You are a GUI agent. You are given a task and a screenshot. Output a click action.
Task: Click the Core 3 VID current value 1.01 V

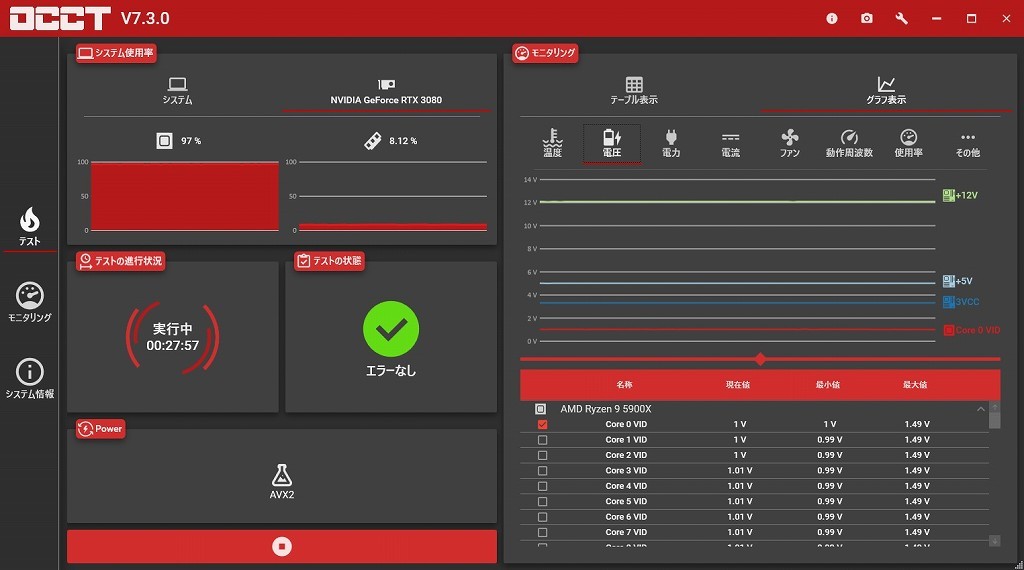point(739,471)
